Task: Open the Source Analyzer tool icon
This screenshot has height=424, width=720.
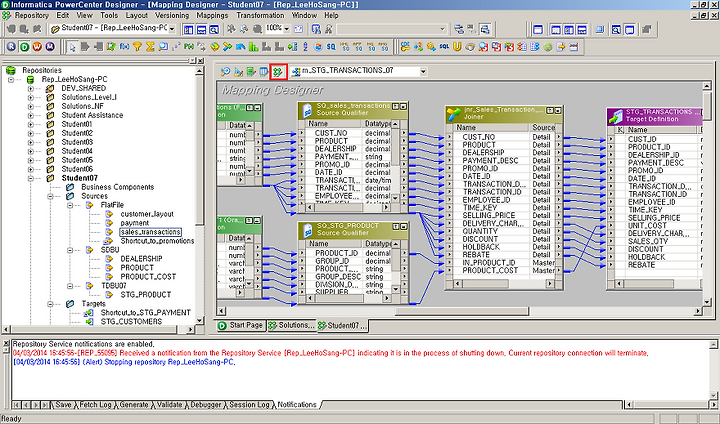Action: point(225,72)
